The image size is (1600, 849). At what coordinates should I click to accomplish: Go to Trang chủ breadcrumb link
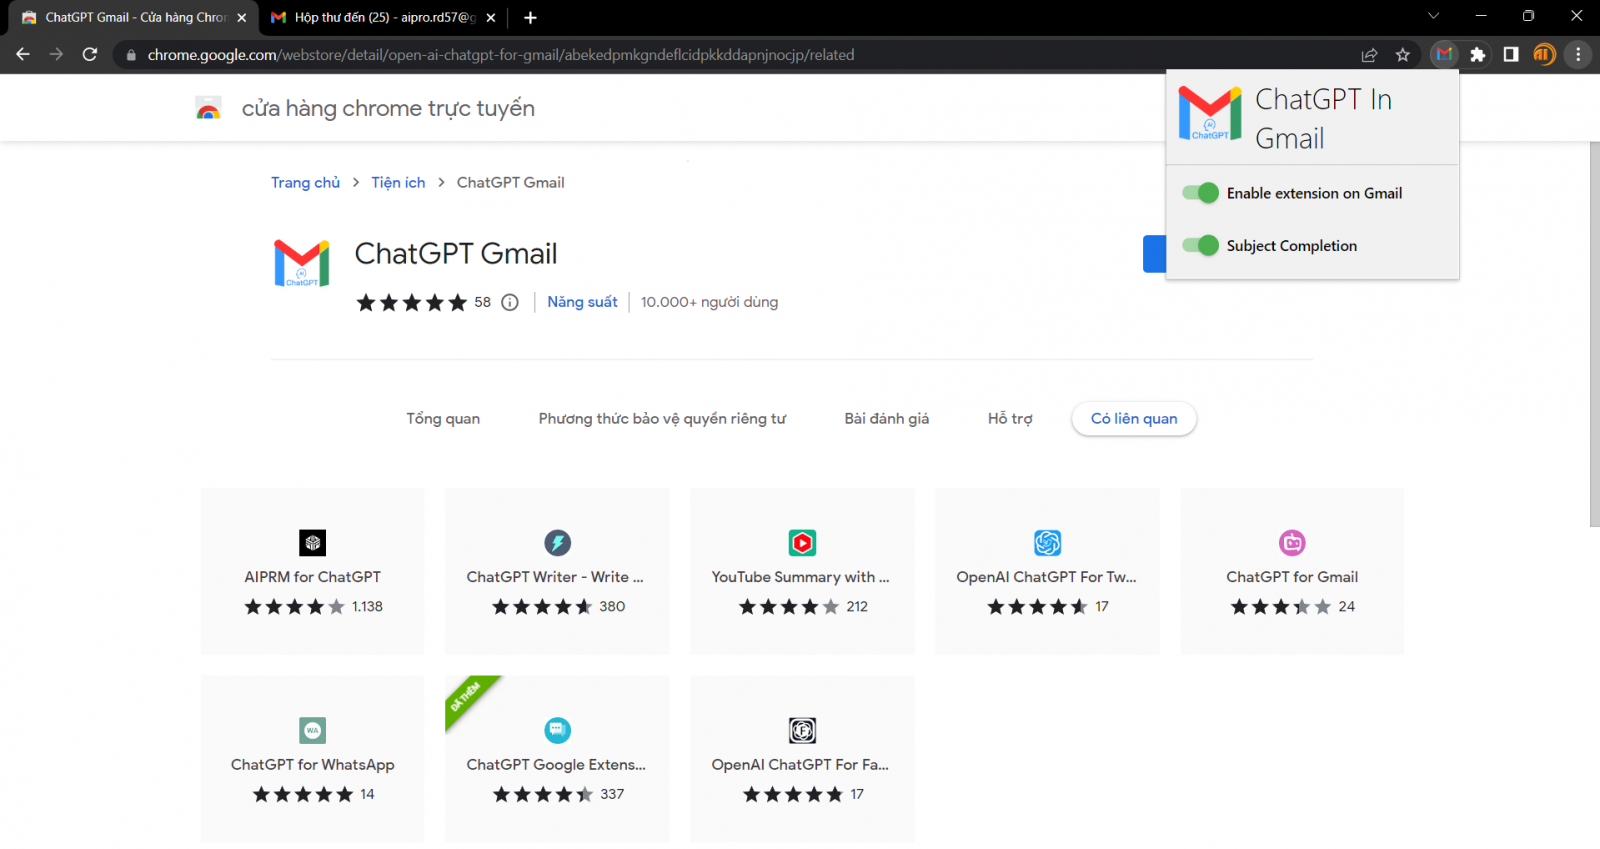click(x=305, y=182)
